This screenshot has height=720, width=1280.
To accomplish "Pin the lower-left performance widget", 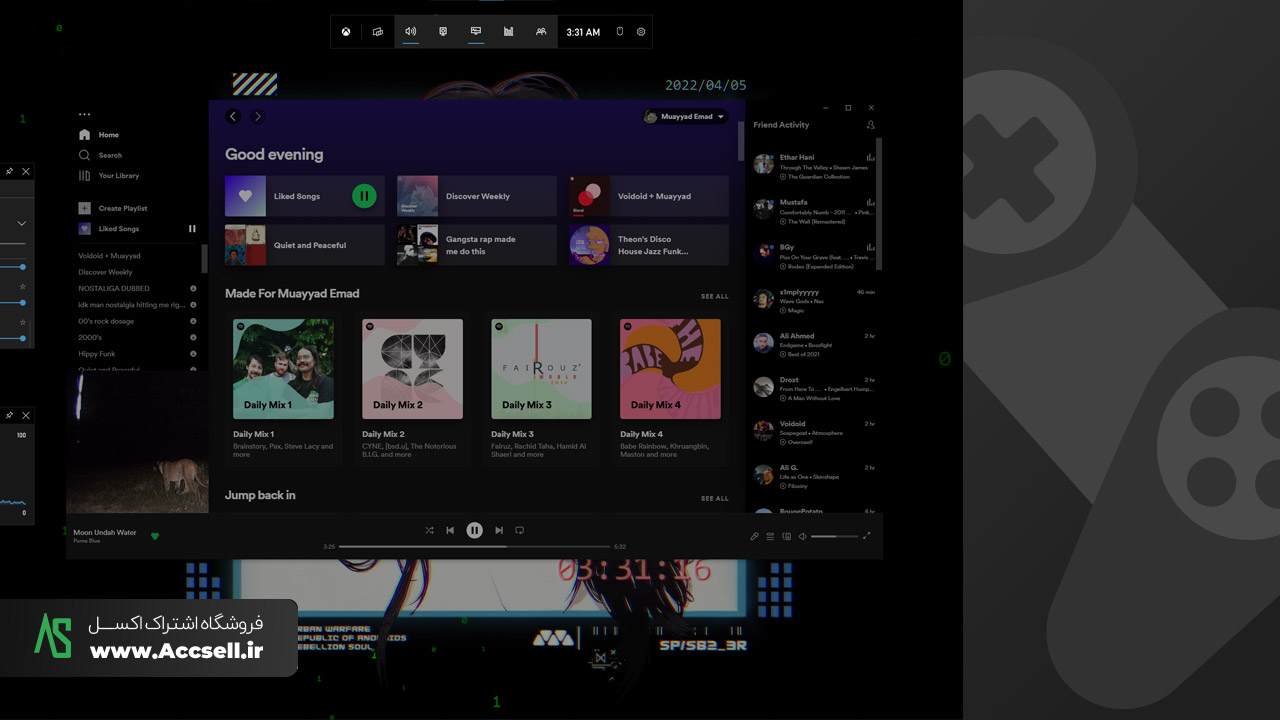I will click(9, 415).
